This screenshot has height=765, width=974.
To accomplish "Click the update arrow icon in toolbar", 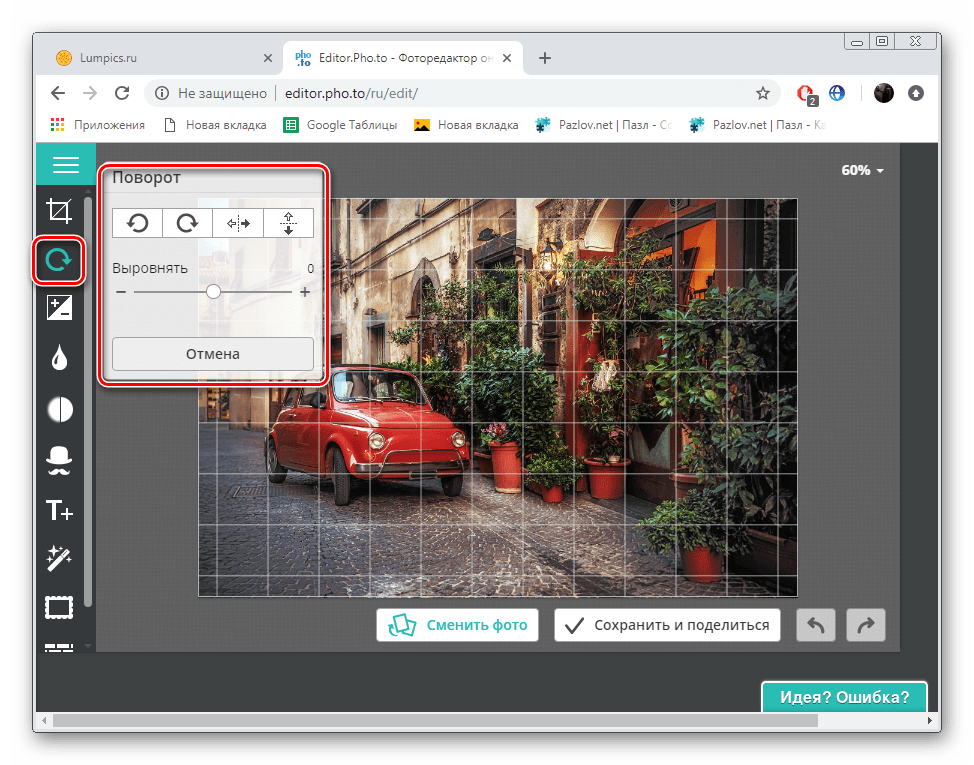I will coord(916,93).
